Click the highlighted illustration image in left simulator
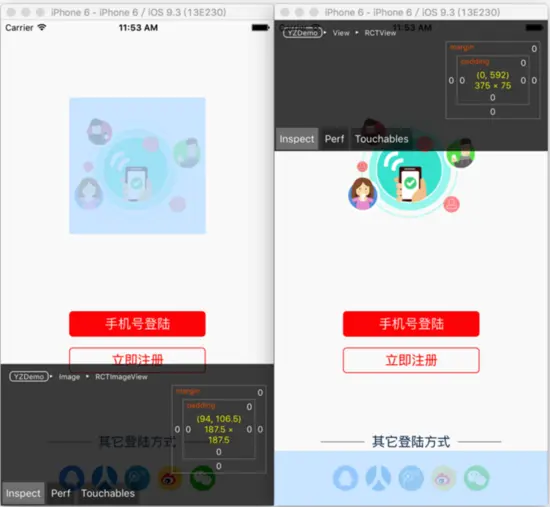The height and width of the screenshot is (507, 550). click(x=137, y=166)
